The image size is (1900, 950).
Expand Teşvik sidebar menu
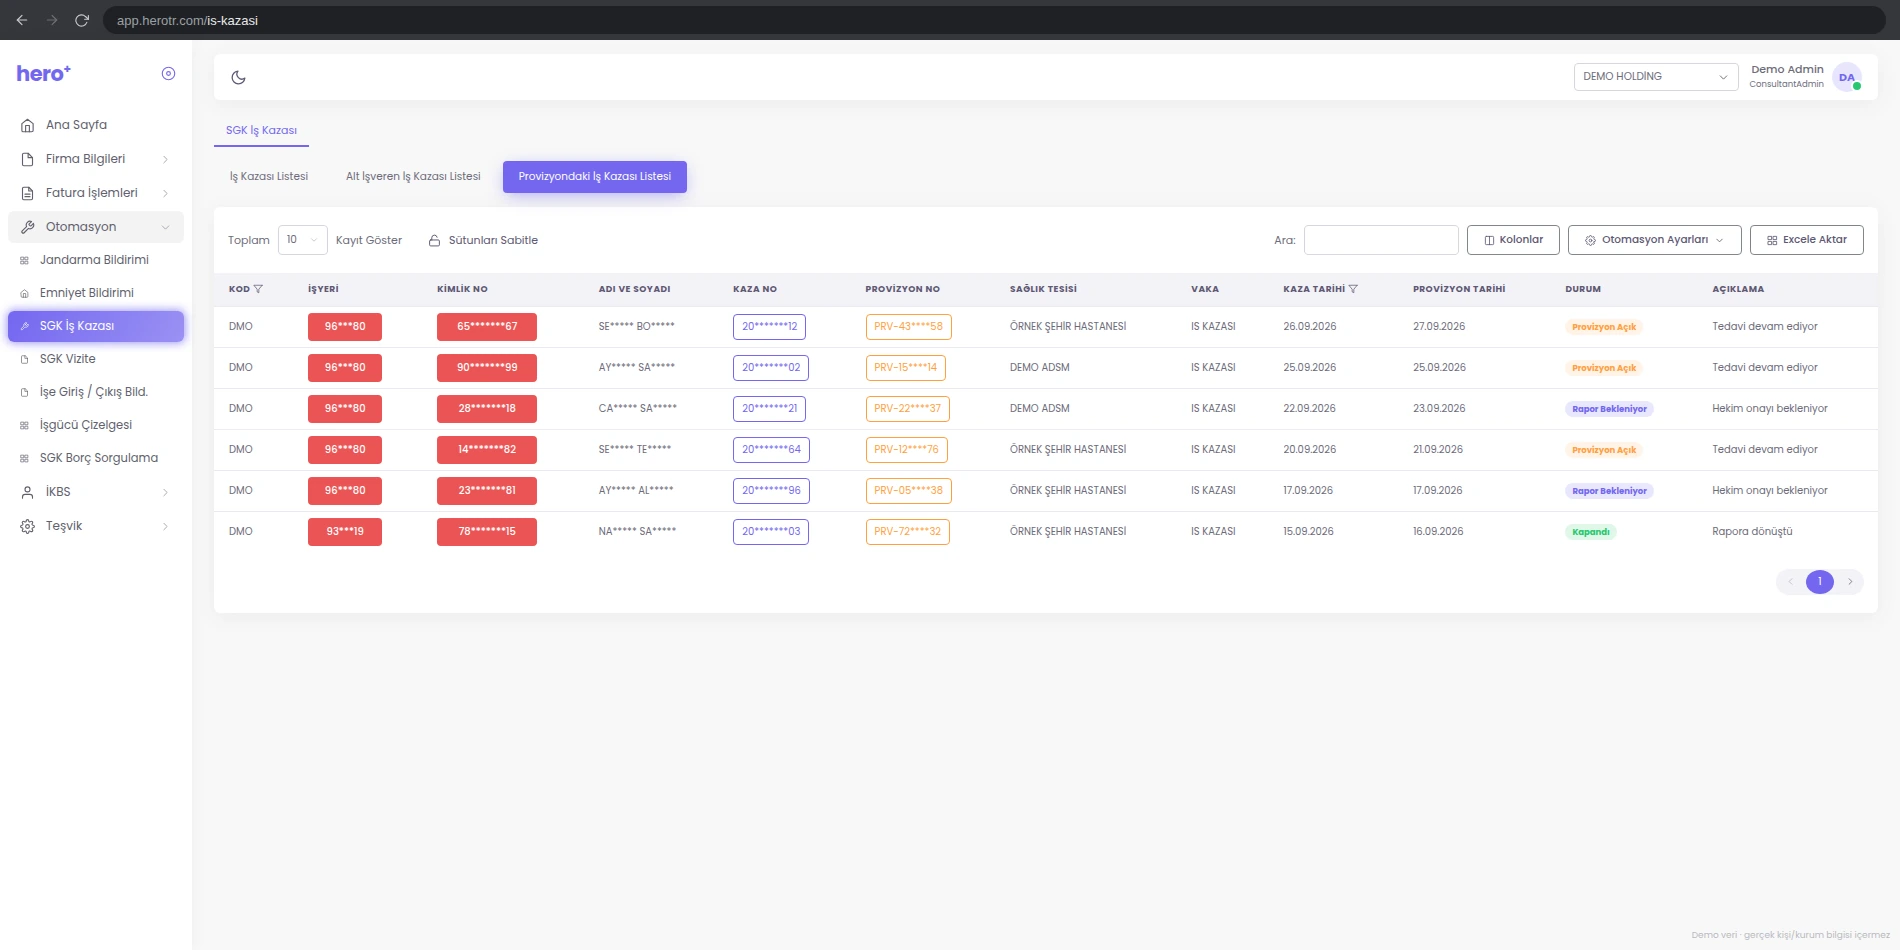(x=96, y=526)
